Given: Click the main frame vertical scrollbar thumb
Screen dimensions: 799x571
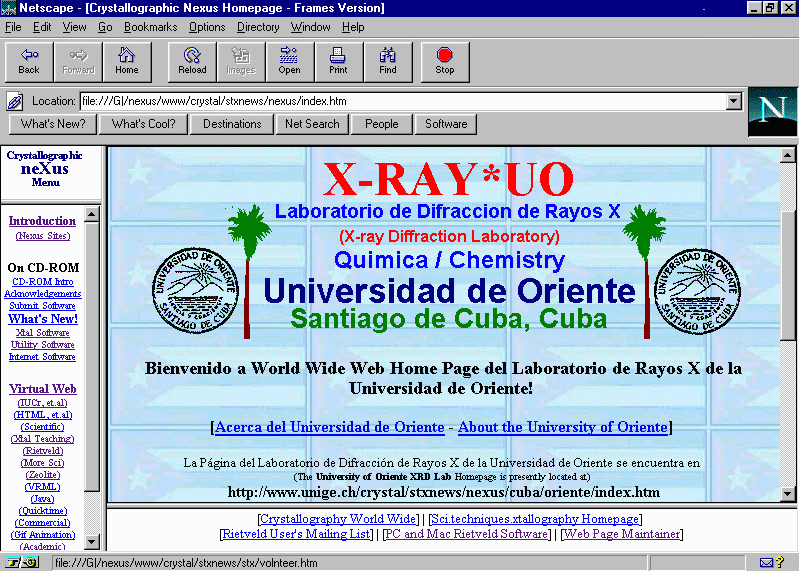Looking at the screenshot, I should point(788,275).
